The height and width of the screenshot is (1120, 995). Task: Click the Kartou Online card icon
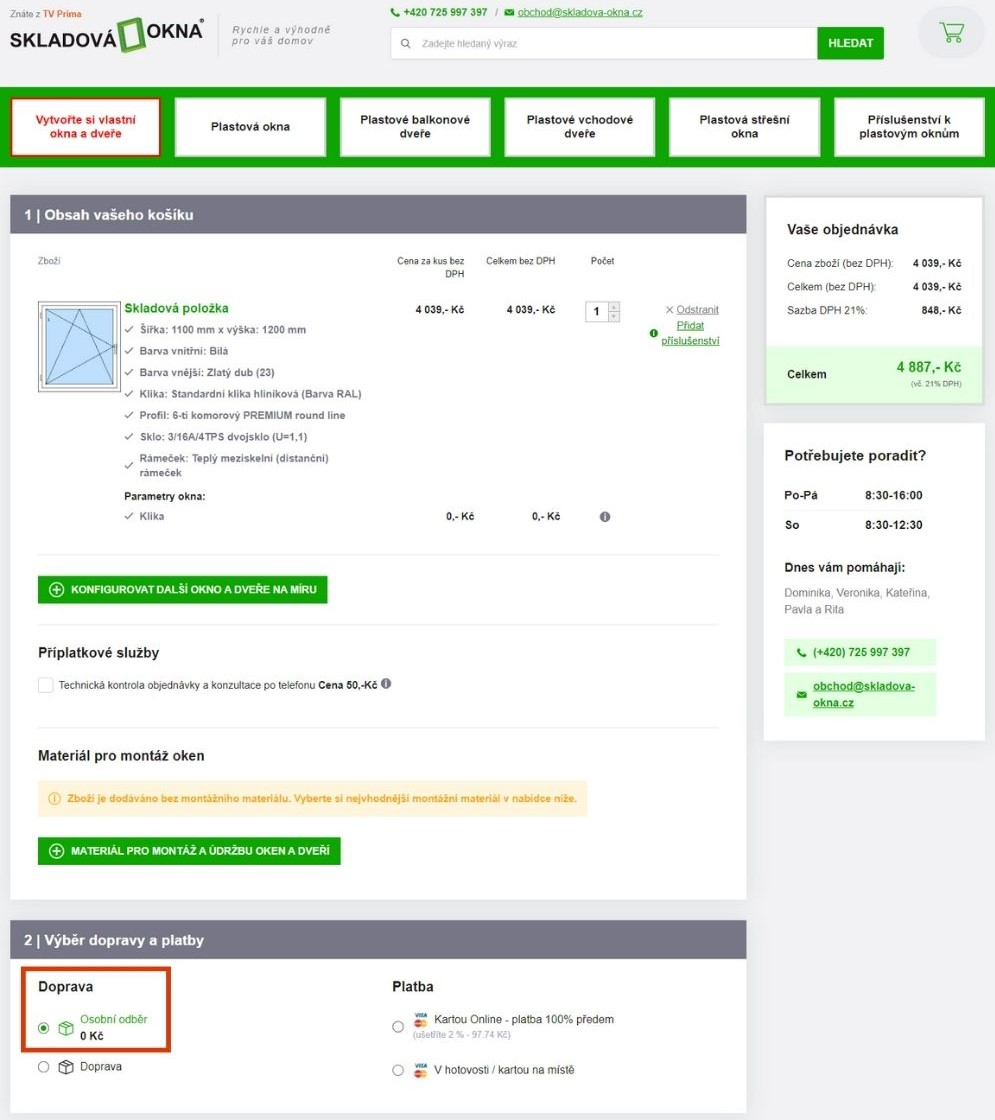[x=420, y=1023]
